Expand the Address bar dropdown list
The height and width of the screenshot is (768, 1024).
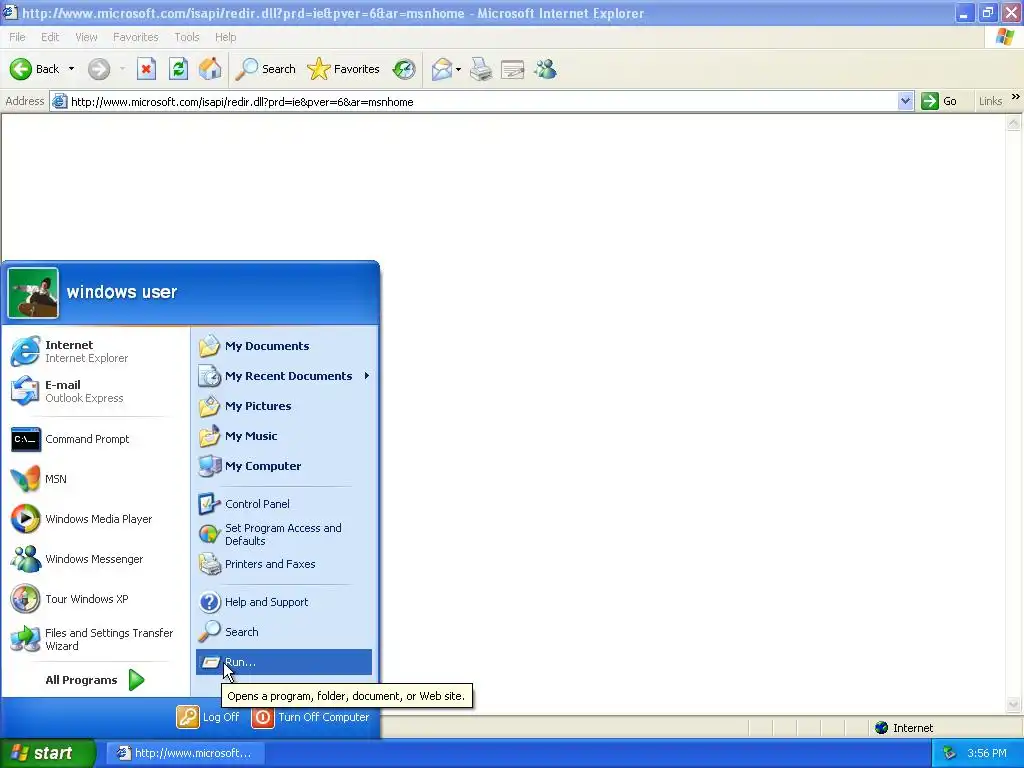pyautogui.click(x=905, y=101)
